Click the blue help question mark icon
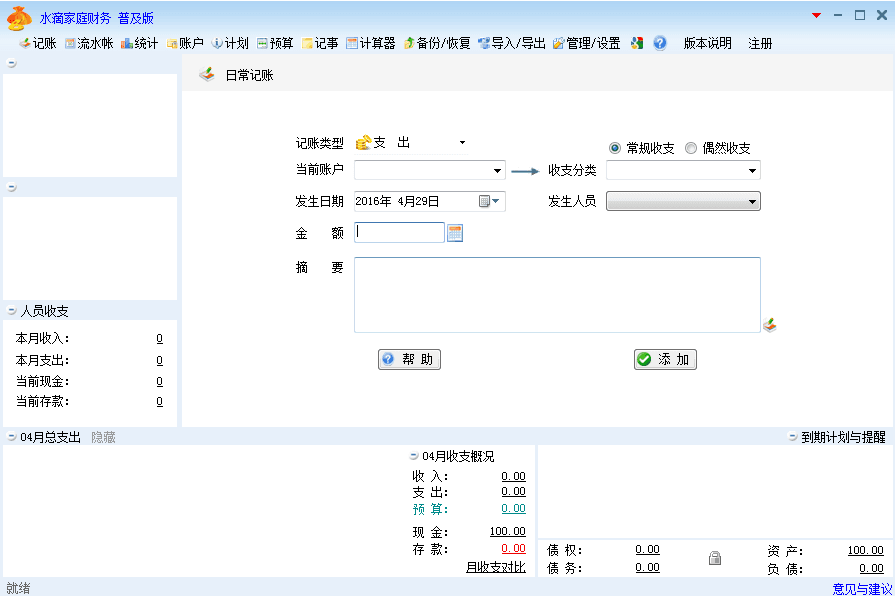This screenshot has width=895, height=596. tap(660, 43)
